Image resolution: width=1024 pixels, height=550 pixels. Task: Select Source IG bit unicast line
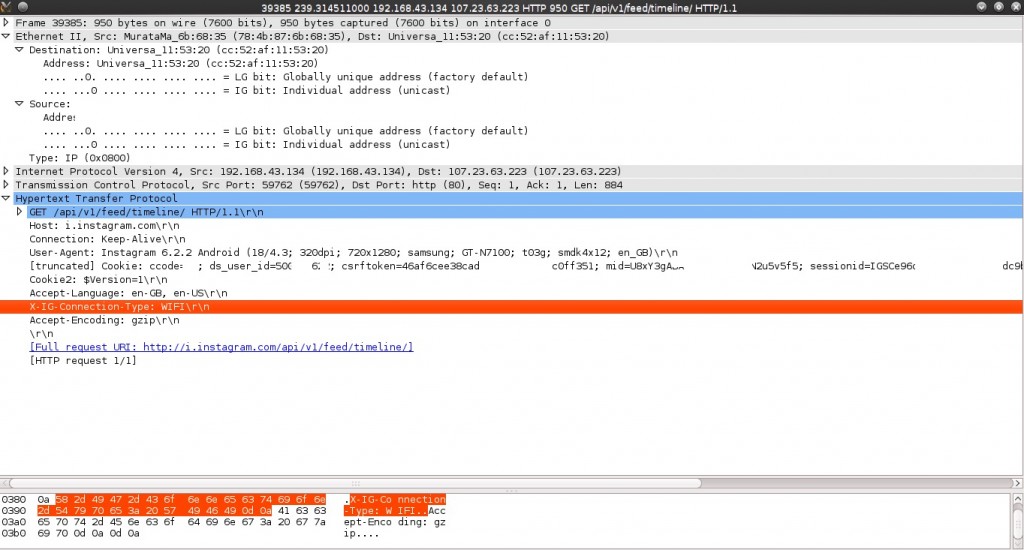(247, 144)
